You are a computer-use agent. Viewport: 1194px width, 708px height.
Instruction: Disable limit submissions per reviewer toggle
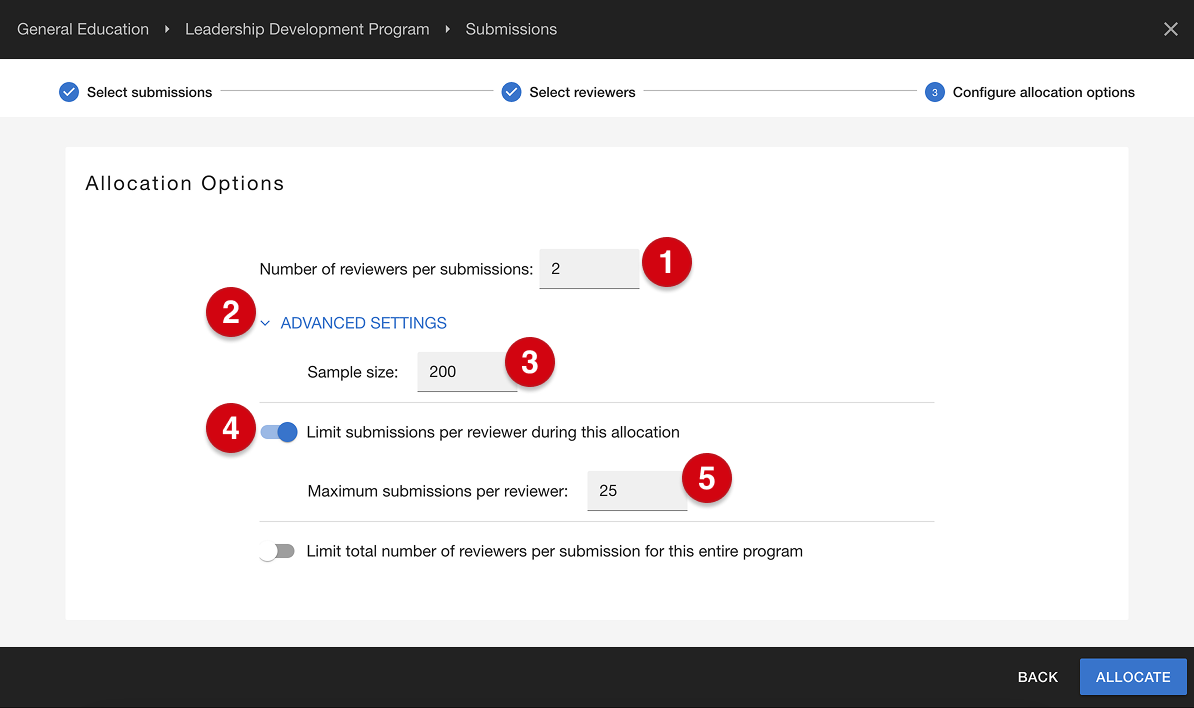click(x=279, y=432)
